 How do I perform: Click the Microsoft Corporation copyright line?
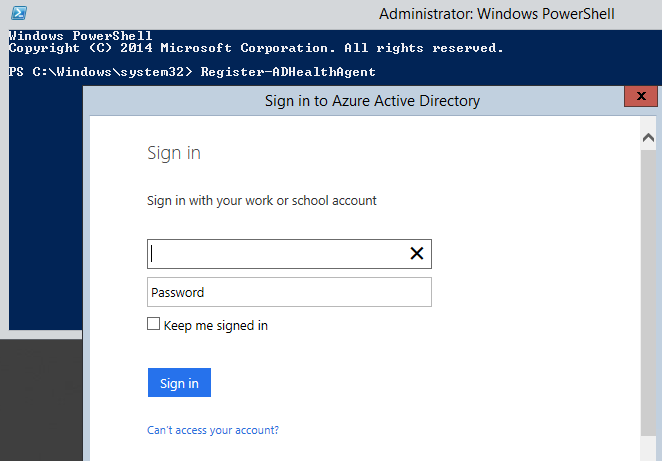click(256, 48)
